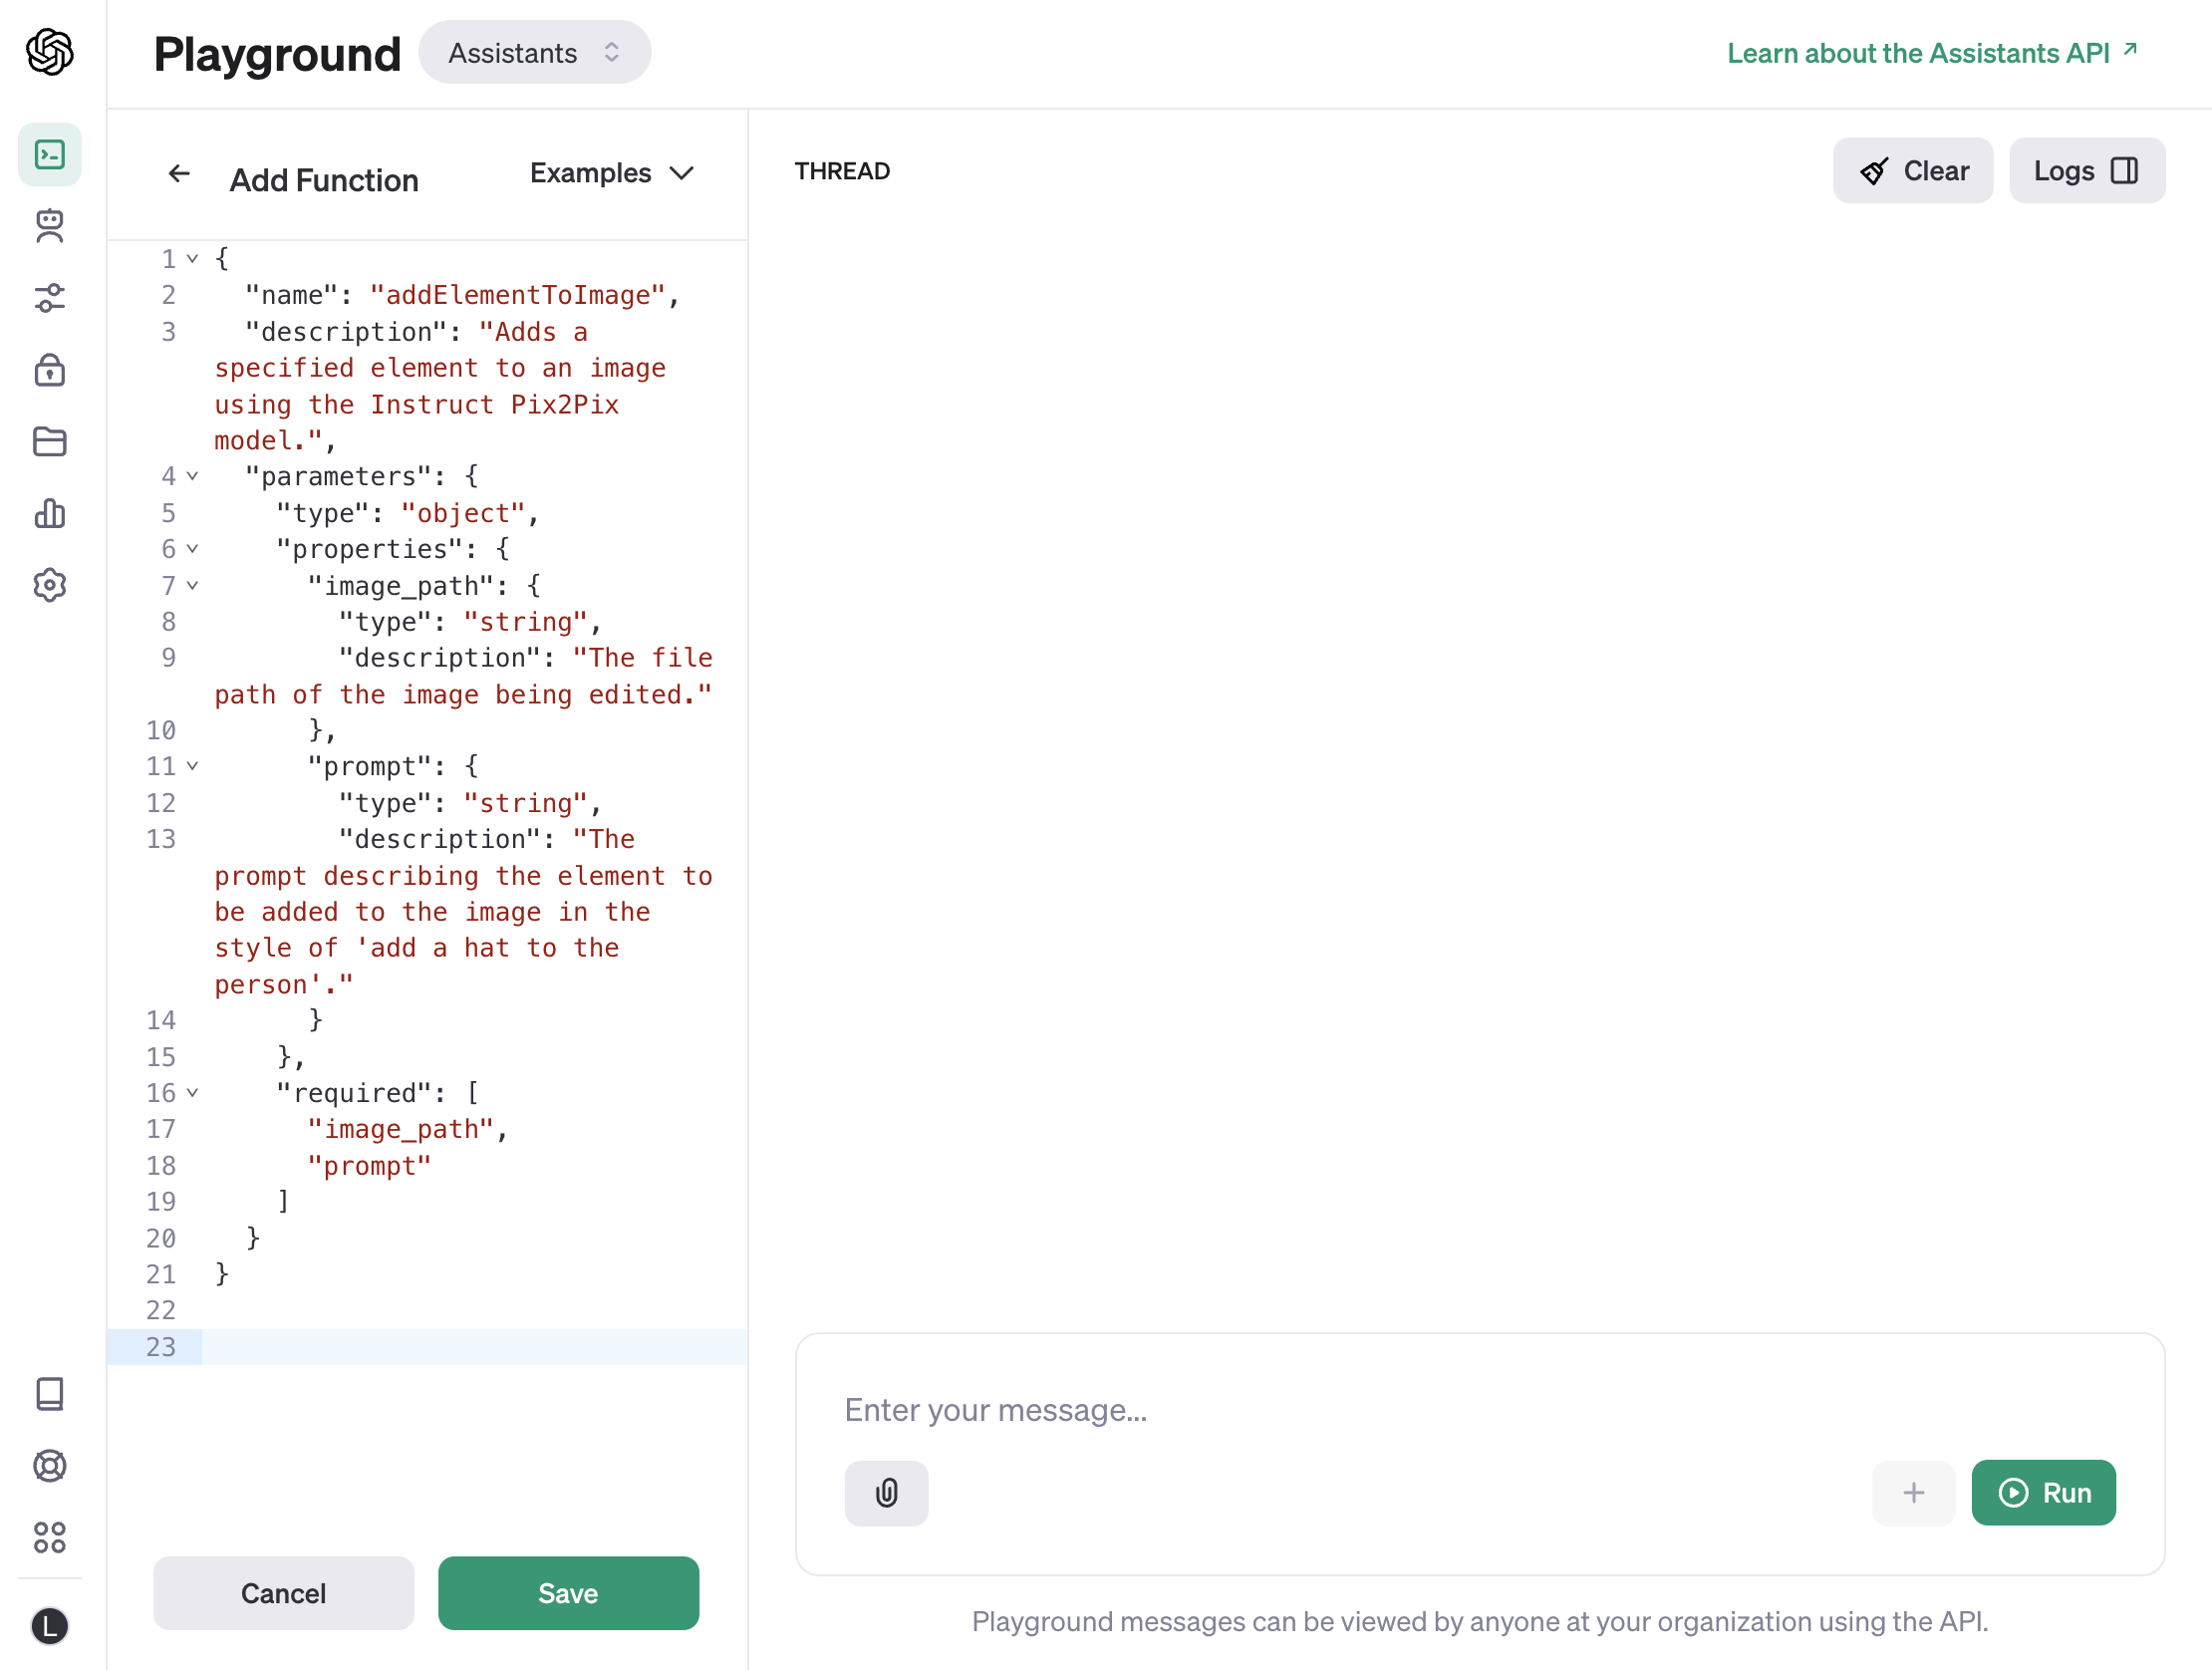Screen dimensions: 2212x1670
Task: Collapse the properties fold on line 6
Action: [x=192, y=549]
